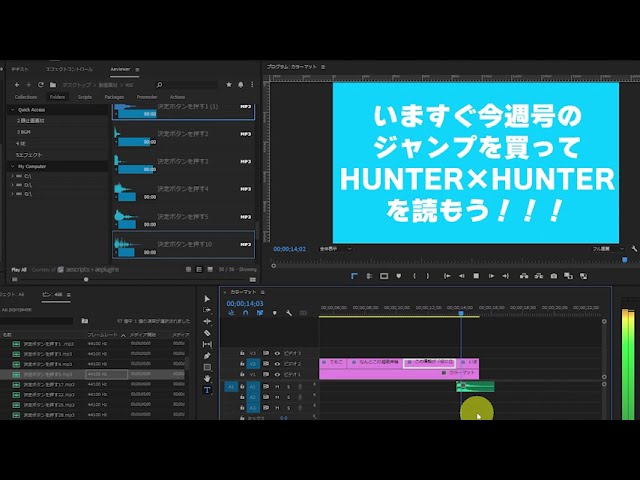The height and width of the screenshot is (480, 640).
Task: Toggle linked selection in timeline header
Action: coord(260,313)
